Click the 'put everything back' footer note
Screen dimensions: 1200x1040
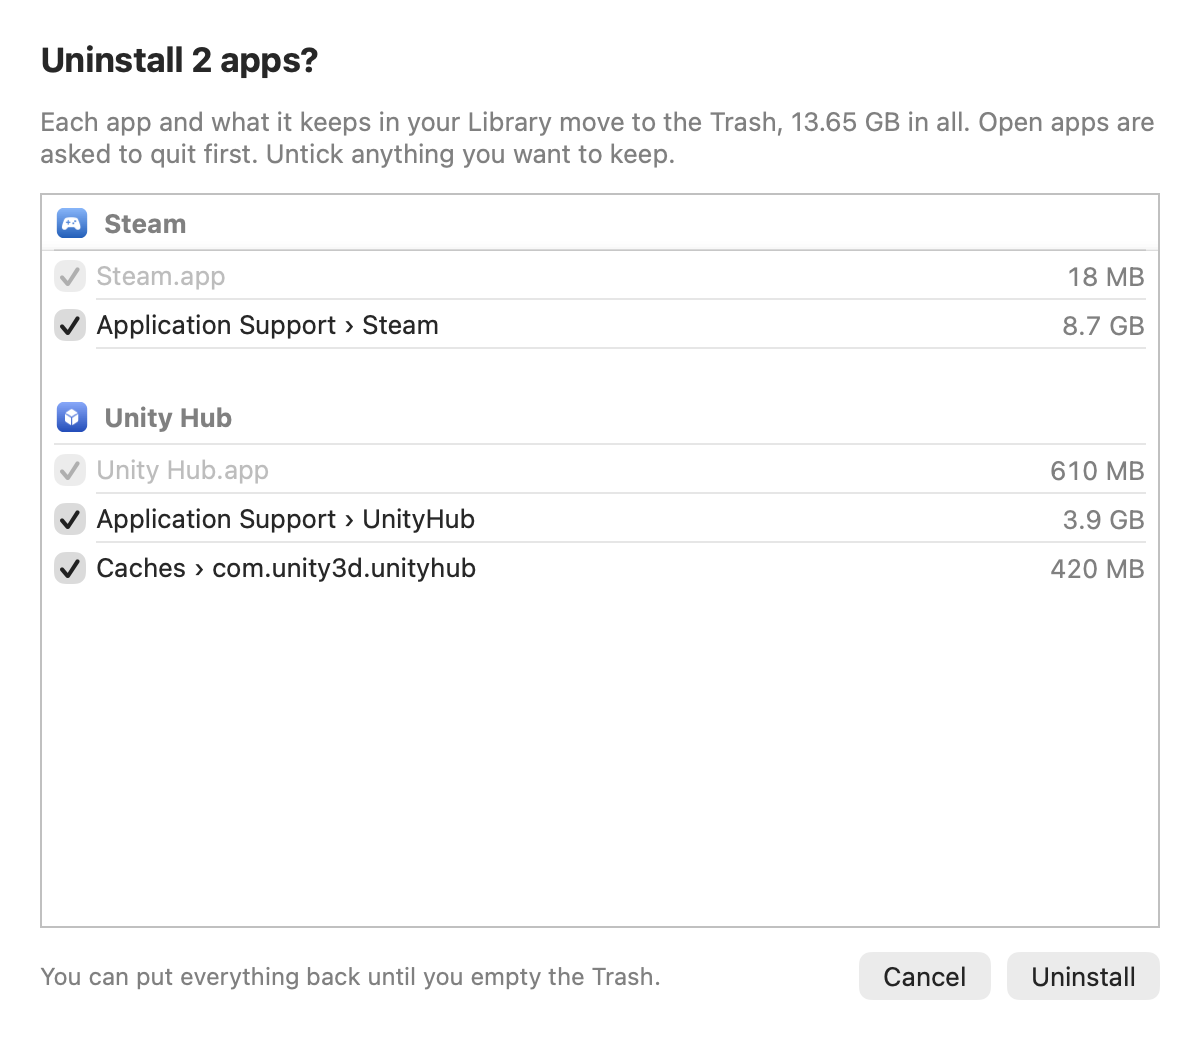click(x=351, y=977)
